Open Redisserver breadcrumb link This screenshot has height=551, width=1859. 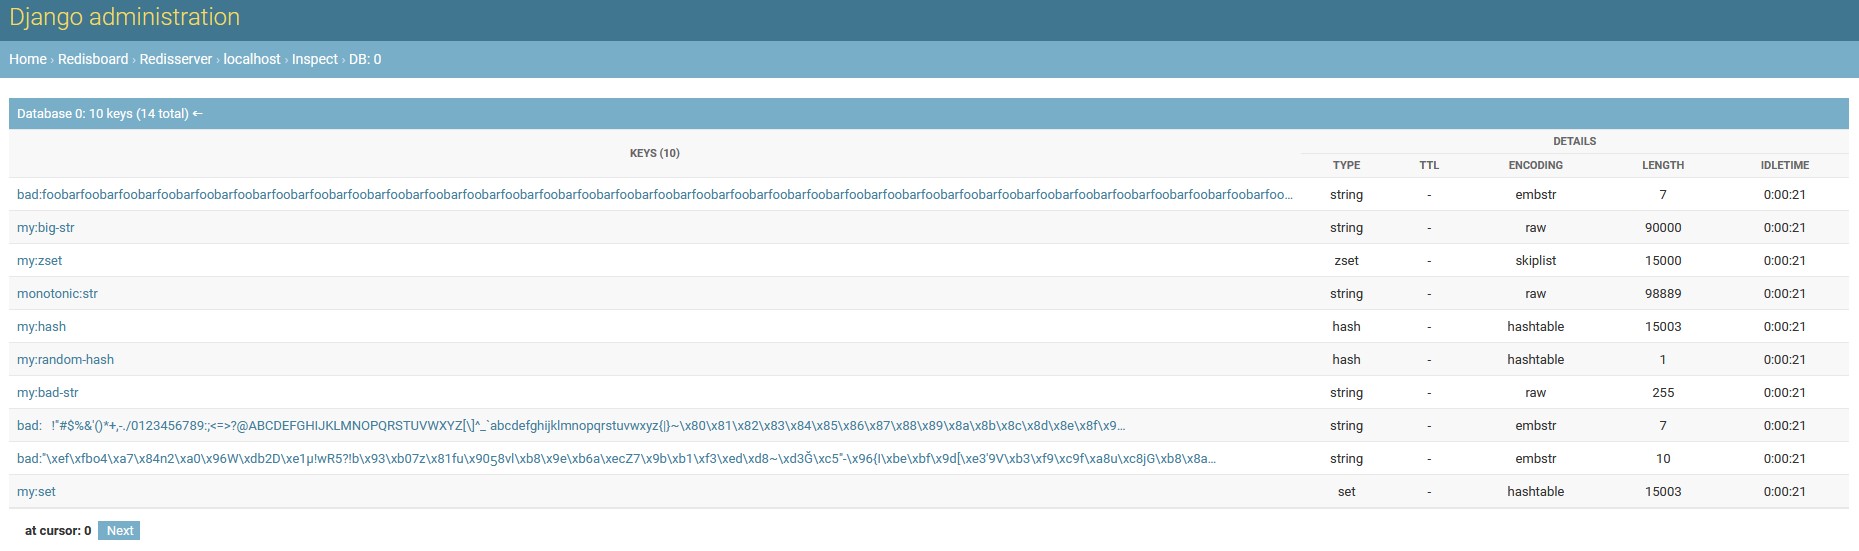coord(176,59)
